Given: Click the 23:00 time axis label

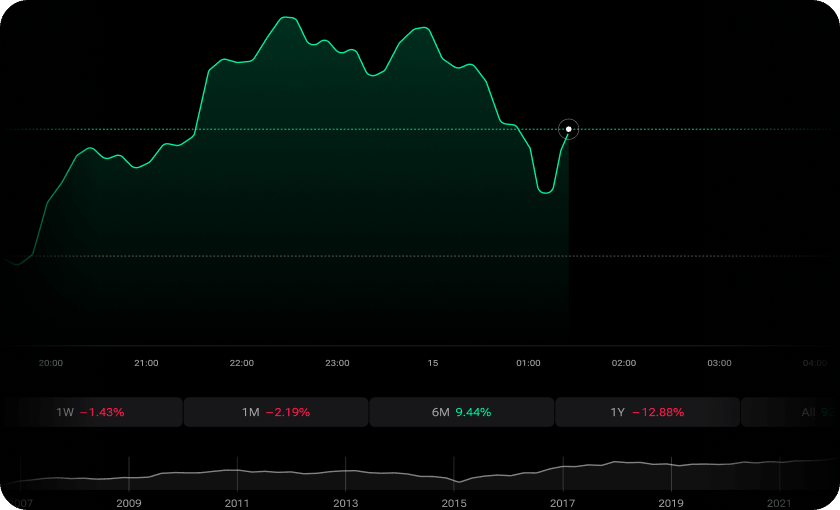Looking at the screenshot, I should click(x=337, y=363).
